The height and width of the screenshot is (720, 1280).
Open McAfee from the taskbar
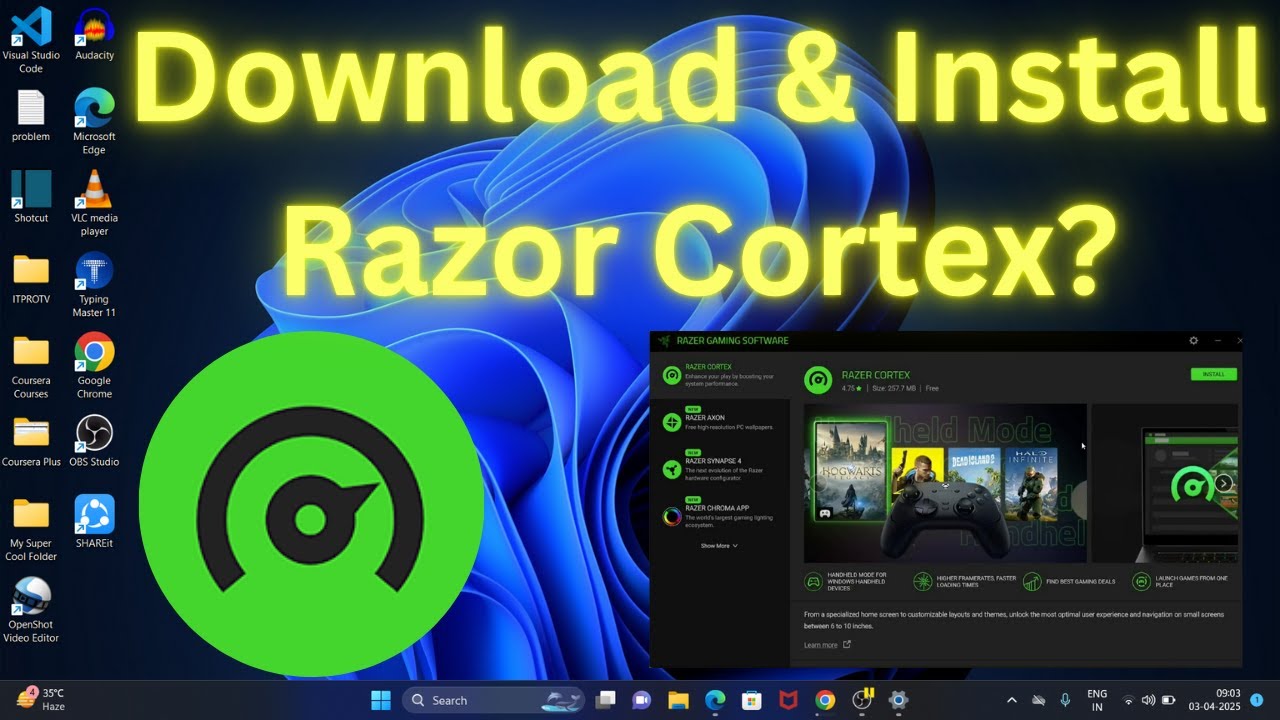click(788, 700)
